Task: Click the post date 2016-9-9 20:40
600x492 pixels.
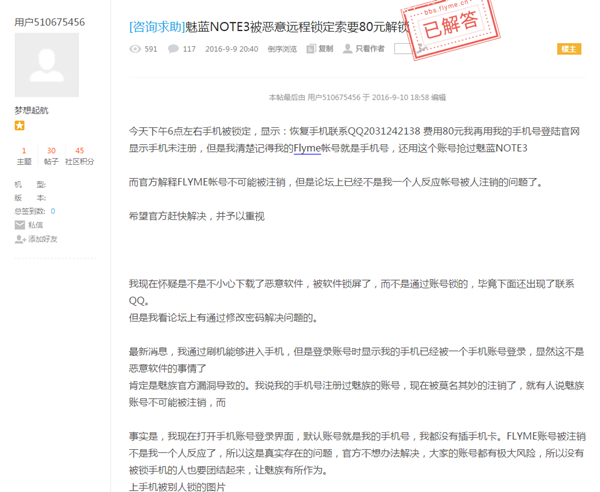Action: tap(232, 49)
